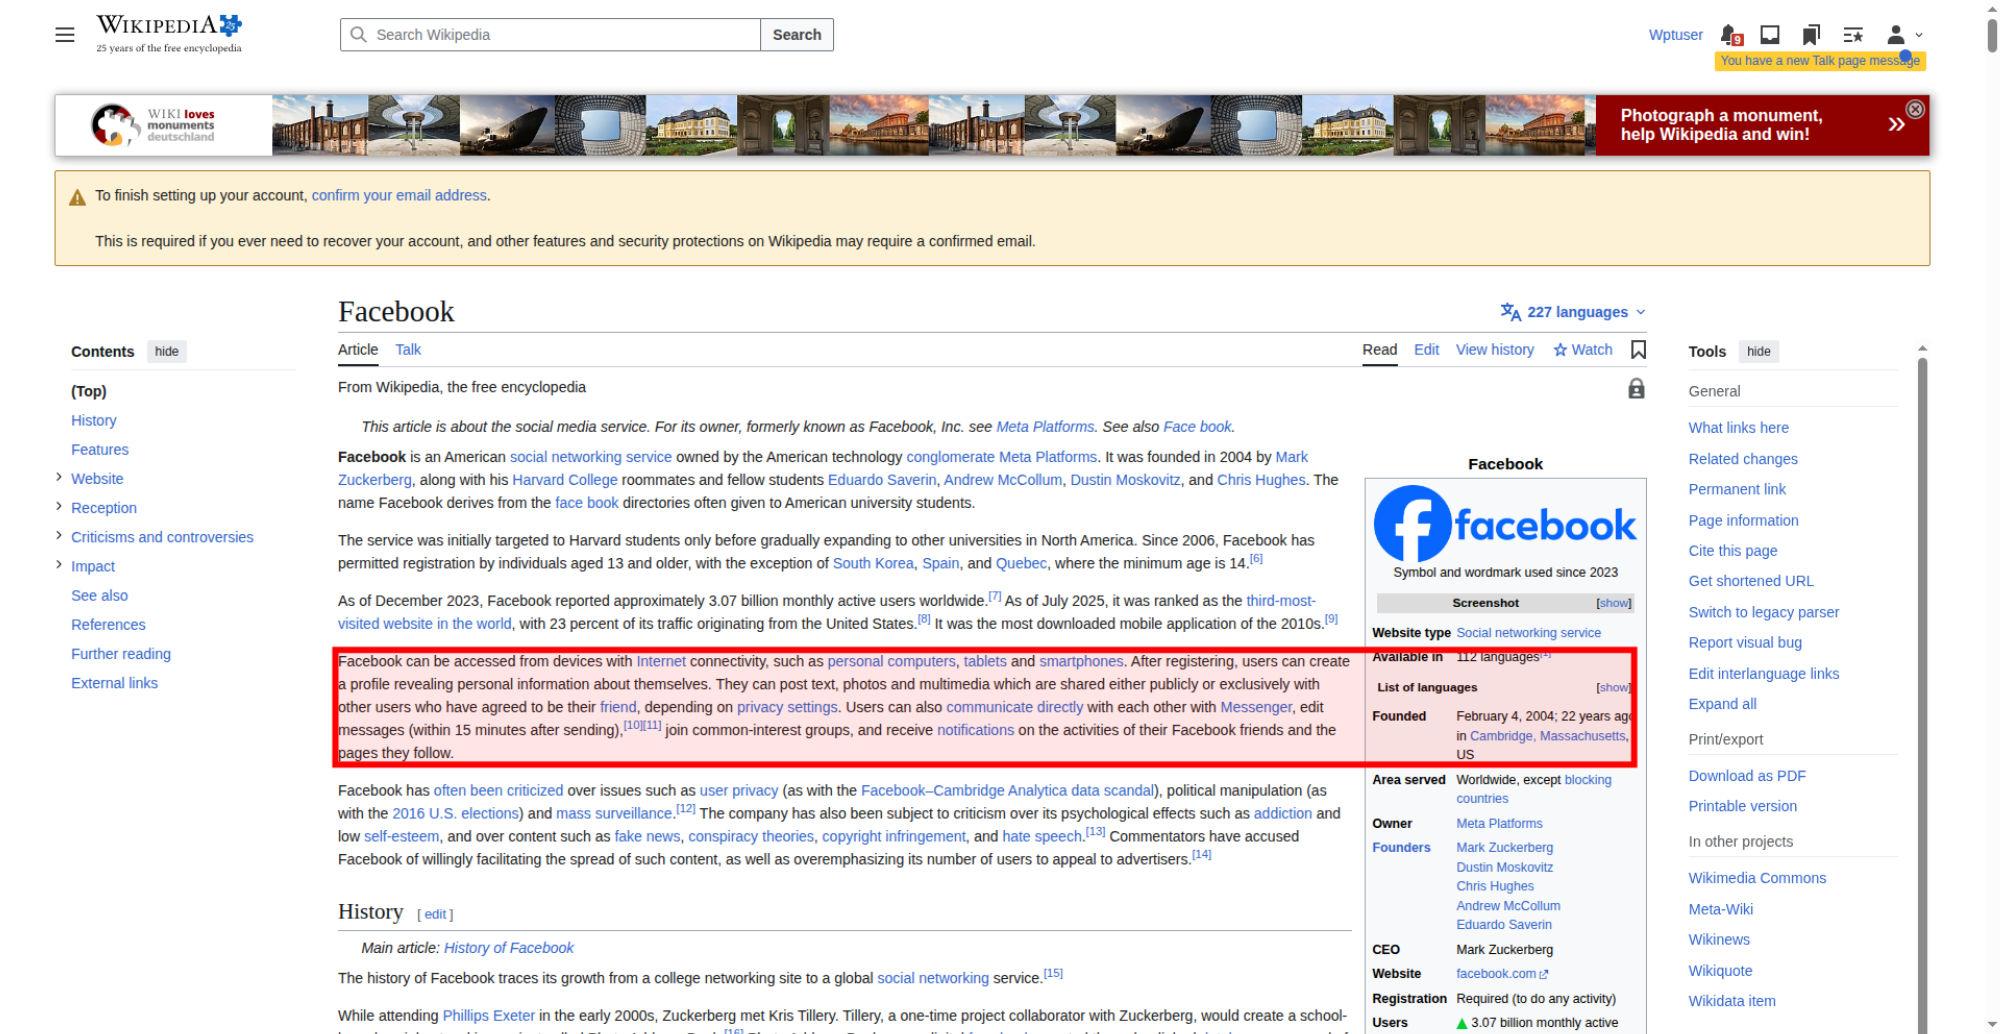Hide the Contents sidebar

(x=167, y=351)
